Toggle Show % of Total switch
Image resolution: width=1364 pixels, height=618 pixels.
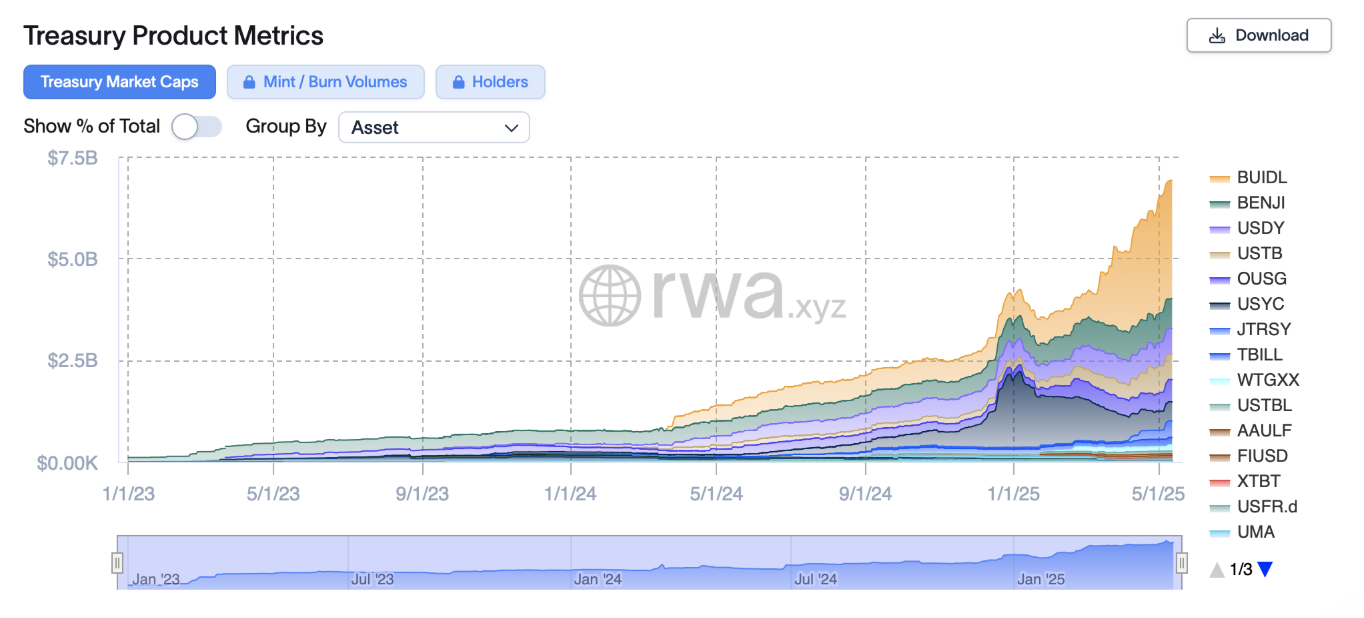(196, 127)
